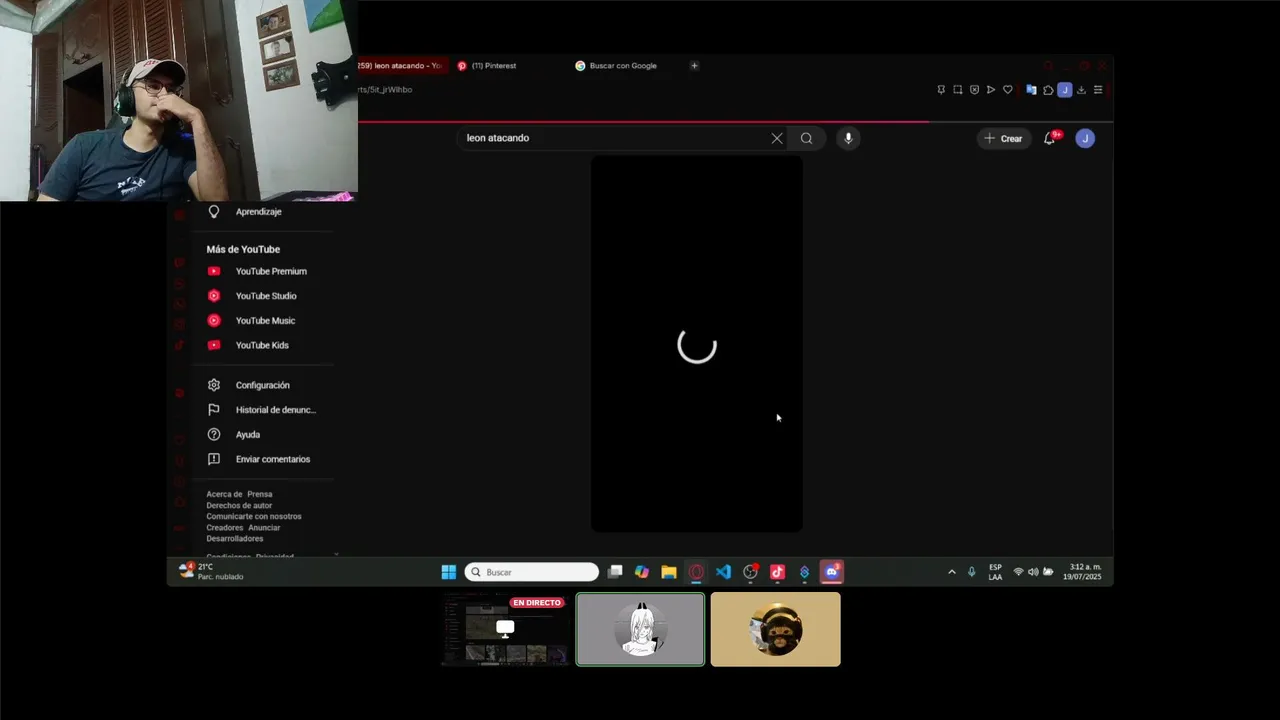Clear the YouTube search box with X
This screenshot has width=1280, height=720.
pyautogui.click(x=777, y=138)
